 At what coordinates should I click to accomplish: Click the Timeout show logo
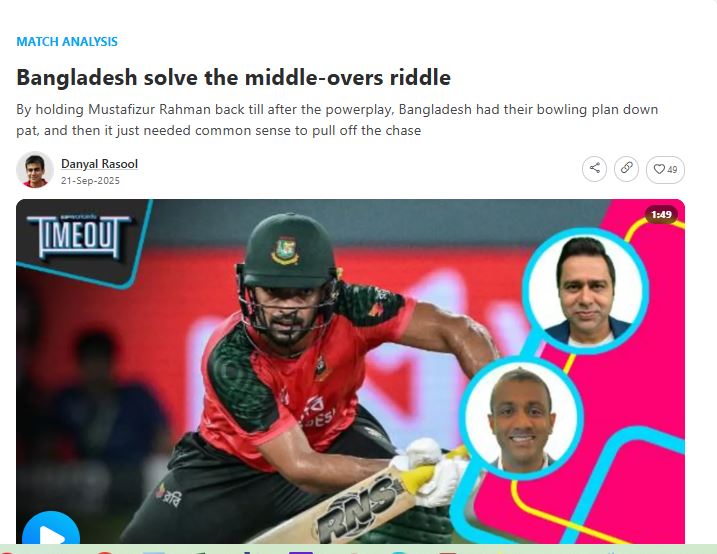[x=78, y=236]
